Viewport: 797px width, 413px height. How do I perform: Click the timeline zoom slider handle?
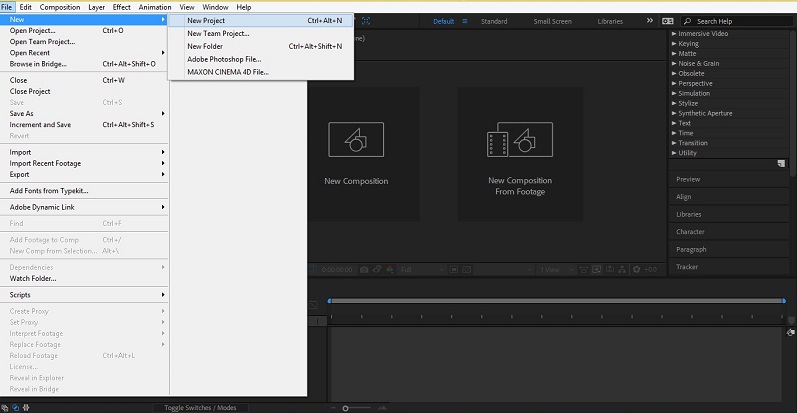345,408
